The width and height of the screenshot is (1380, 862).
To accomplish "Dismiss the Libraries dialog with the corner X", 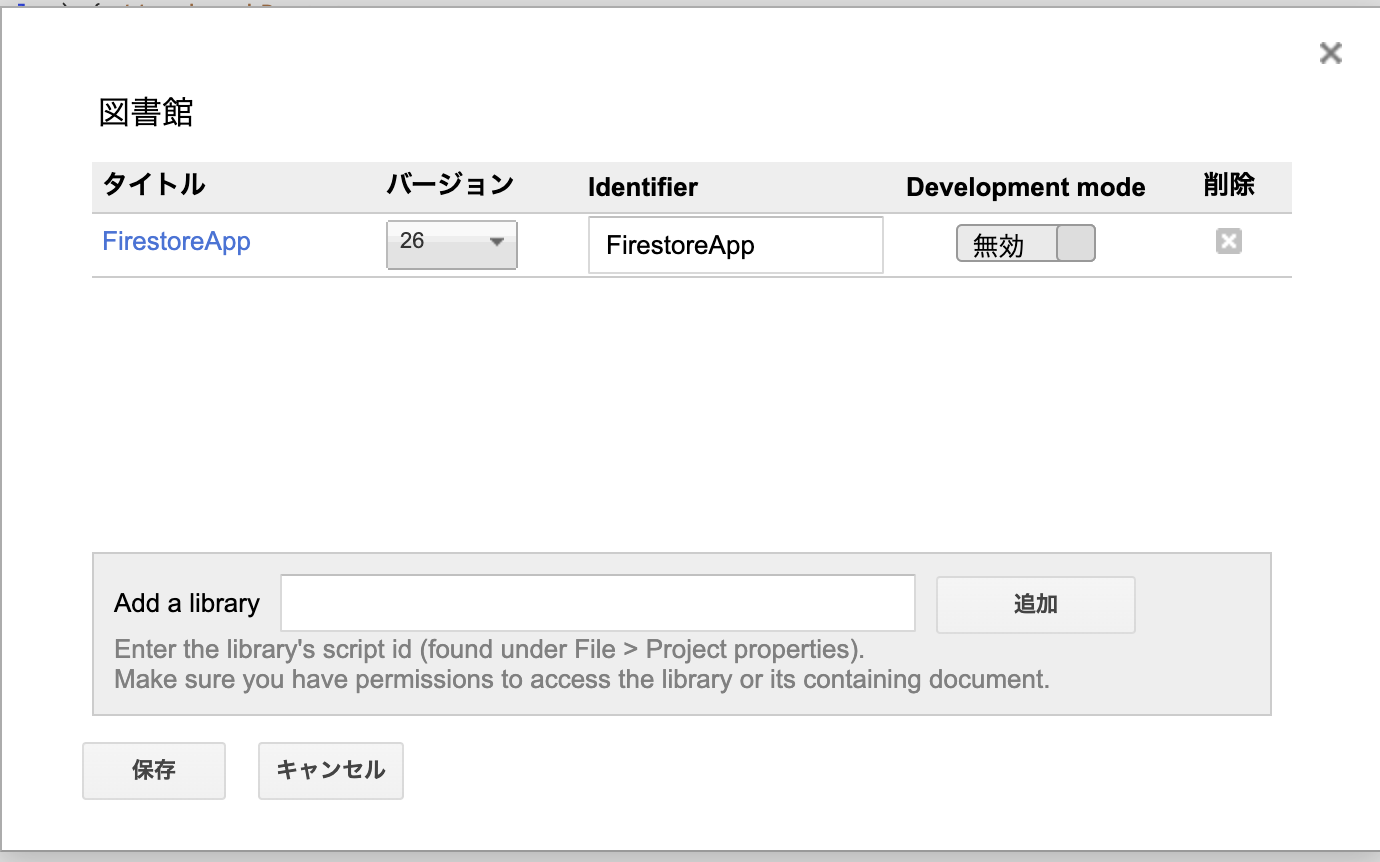I will (x=1330, y=53).
